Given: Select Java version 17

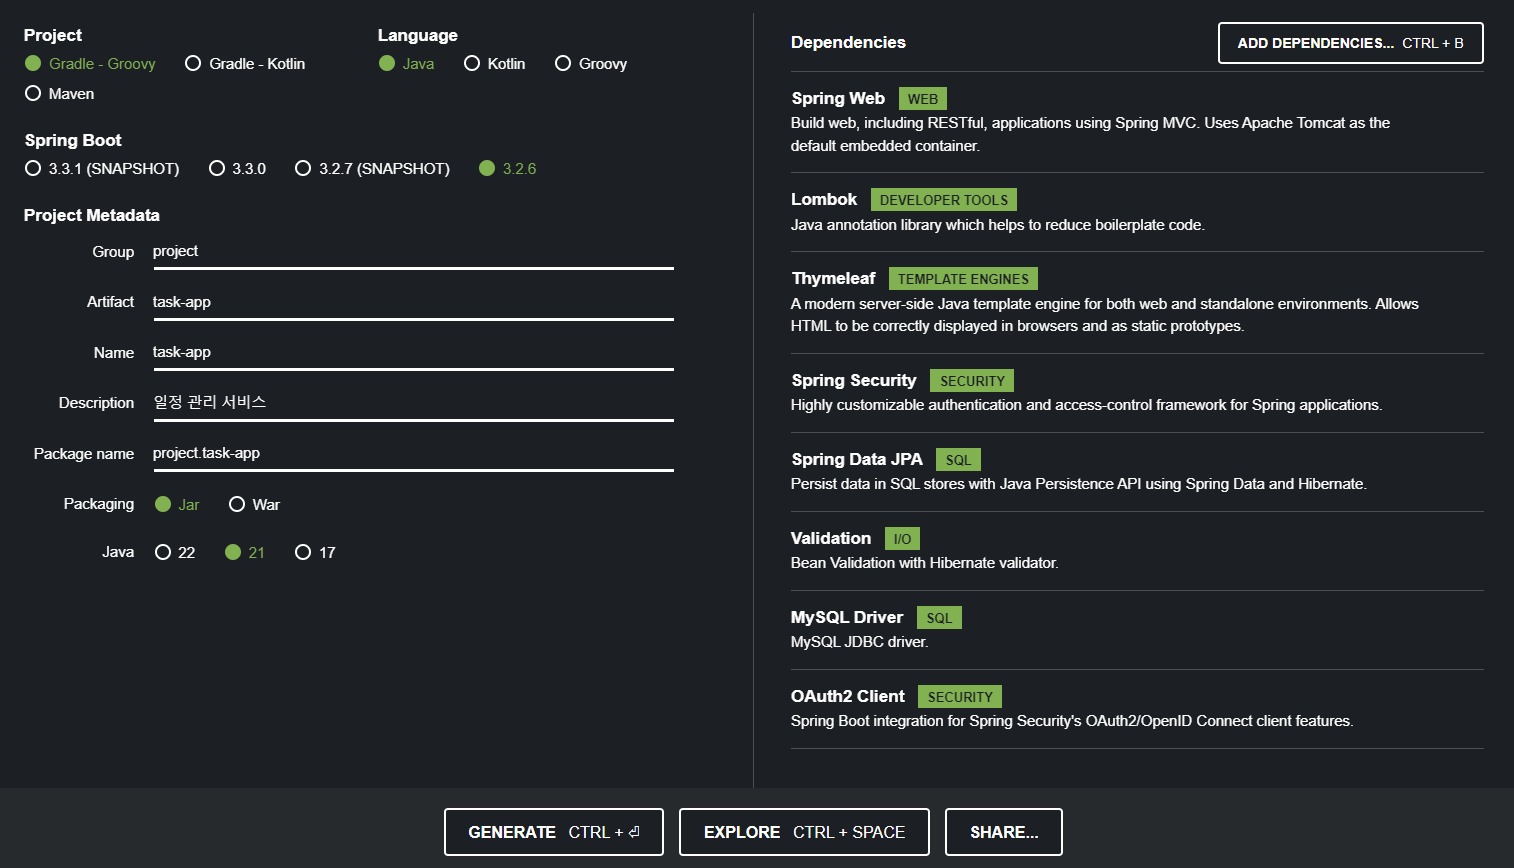Looking at the screenshot, I should coord(315,552).
